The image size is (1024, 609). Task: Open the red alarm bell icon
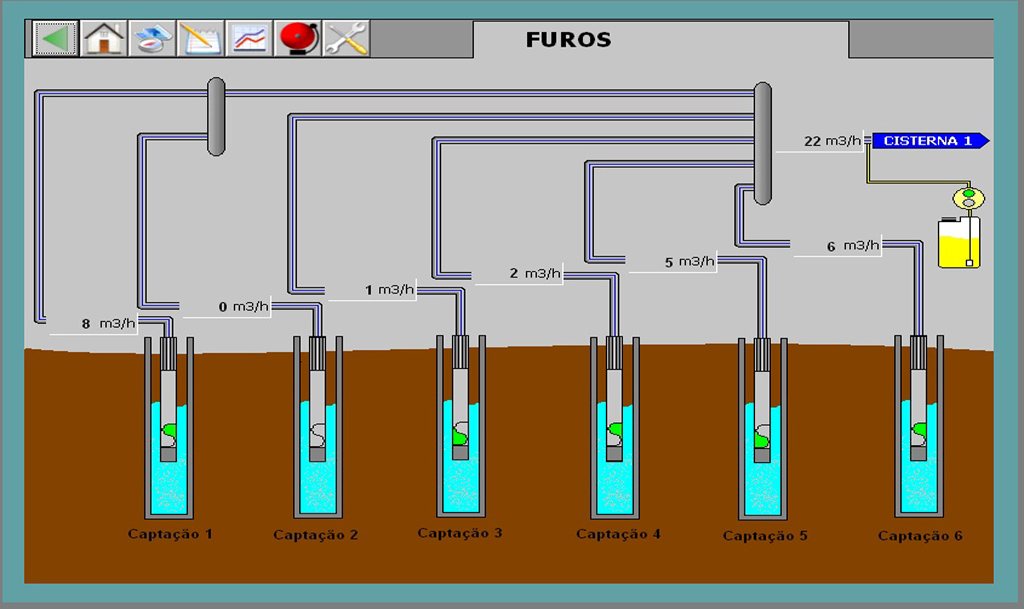(298, 39)
